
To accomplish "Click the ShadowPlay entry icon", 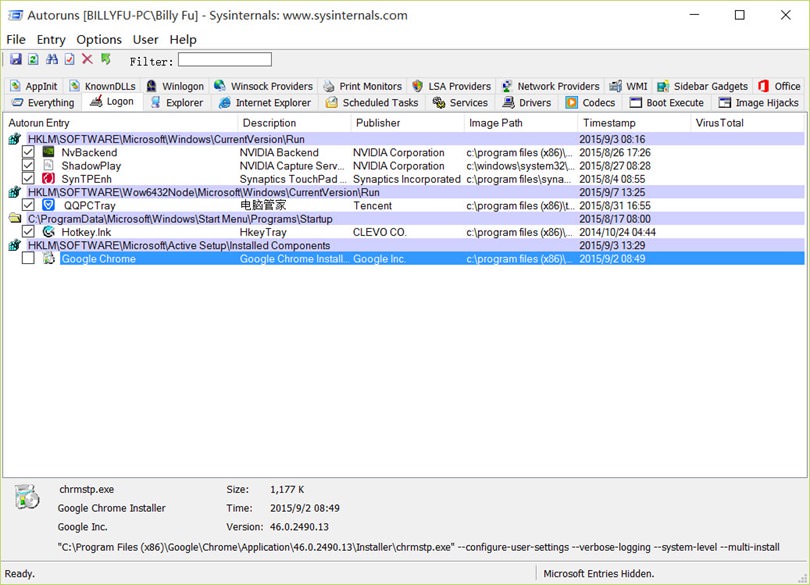I will [x=48, y=165].
